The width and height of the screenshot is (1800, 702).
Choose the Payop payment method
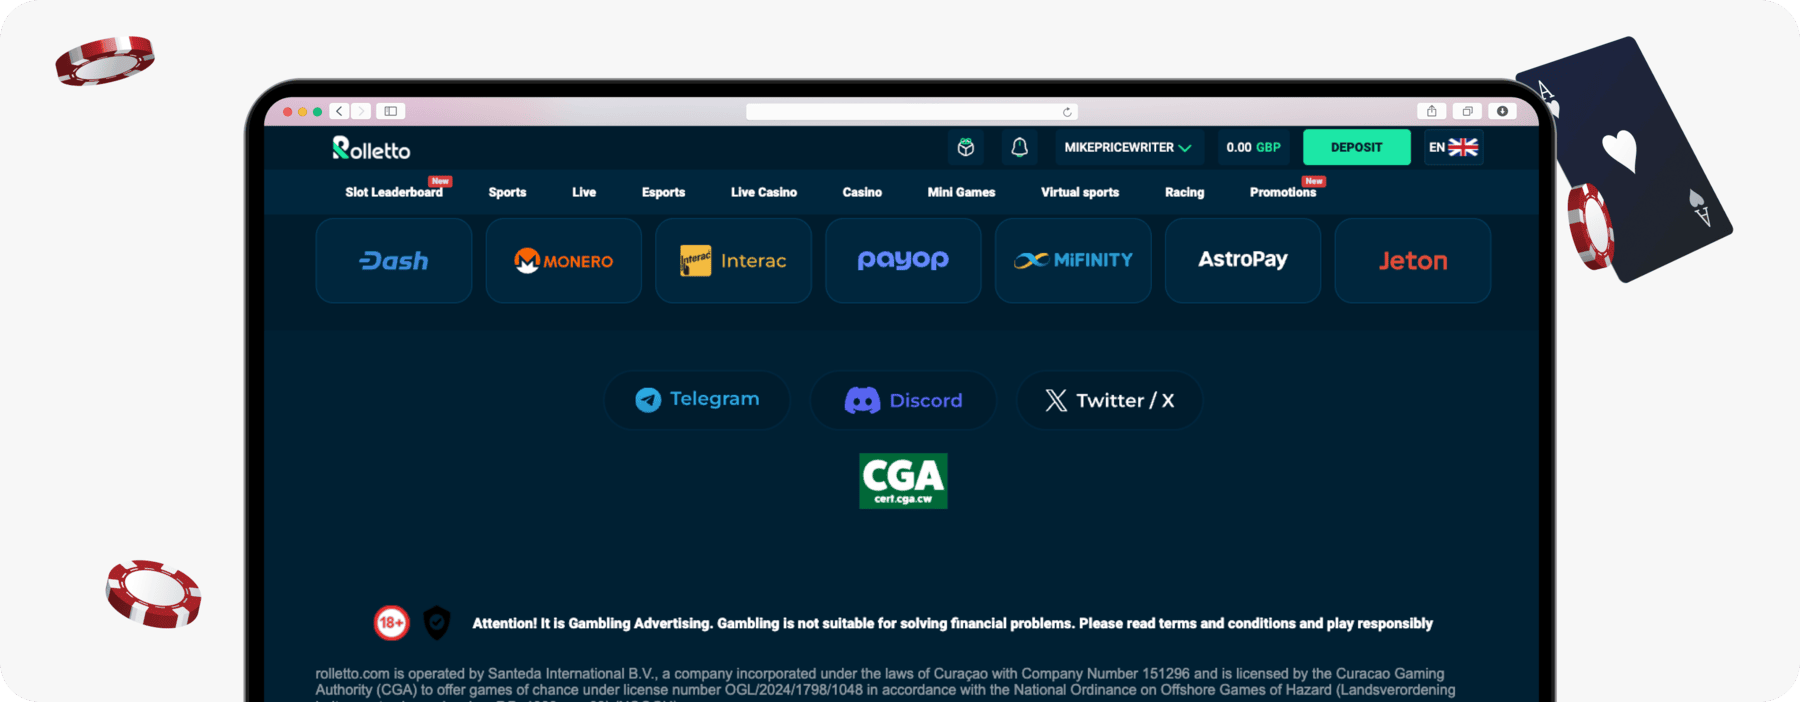[x=903, y=261]
